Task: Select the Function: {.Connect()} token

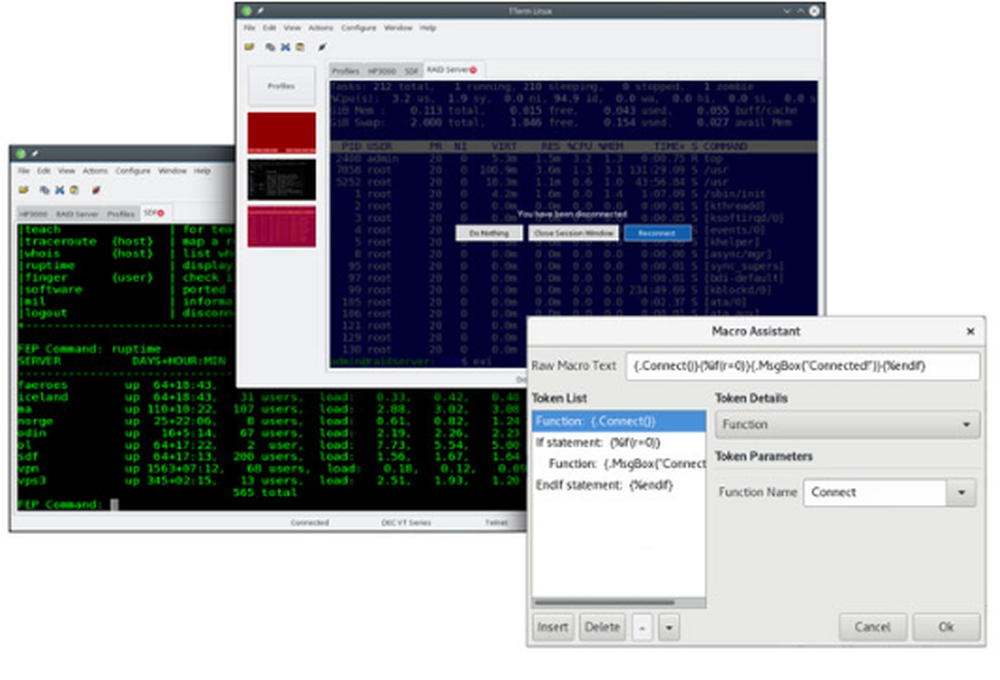Action: pos(619,422)
